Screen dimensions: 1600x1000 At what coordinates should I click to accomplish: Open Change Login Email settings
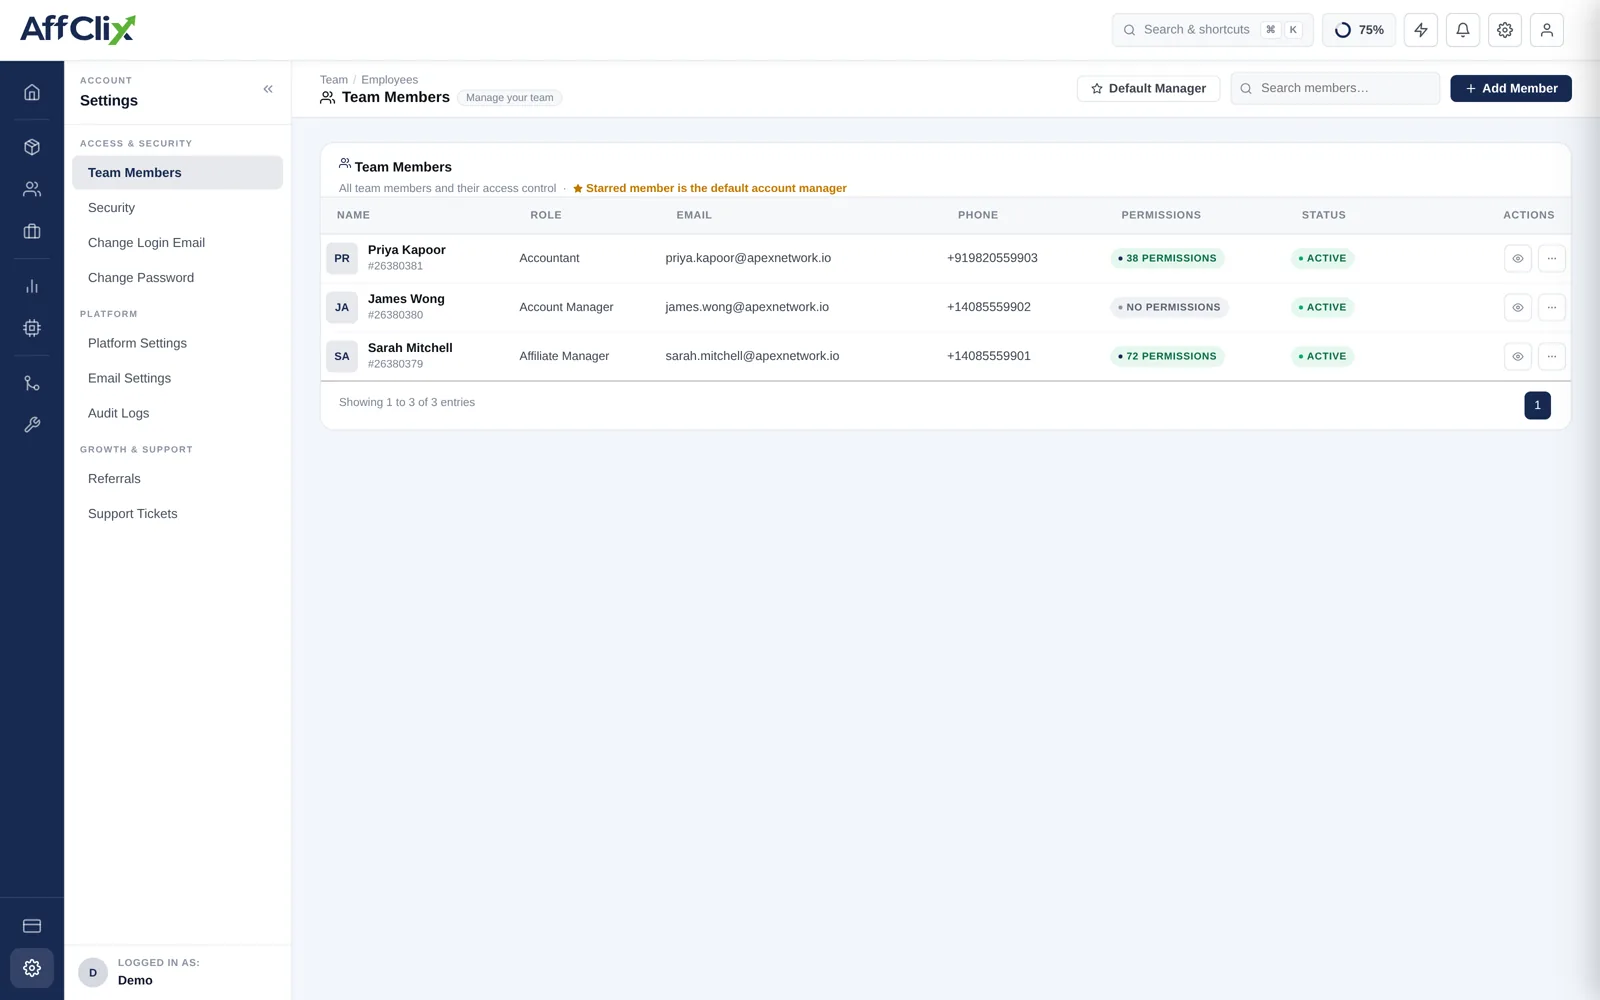pyautogui.click(x=178, y=243)
